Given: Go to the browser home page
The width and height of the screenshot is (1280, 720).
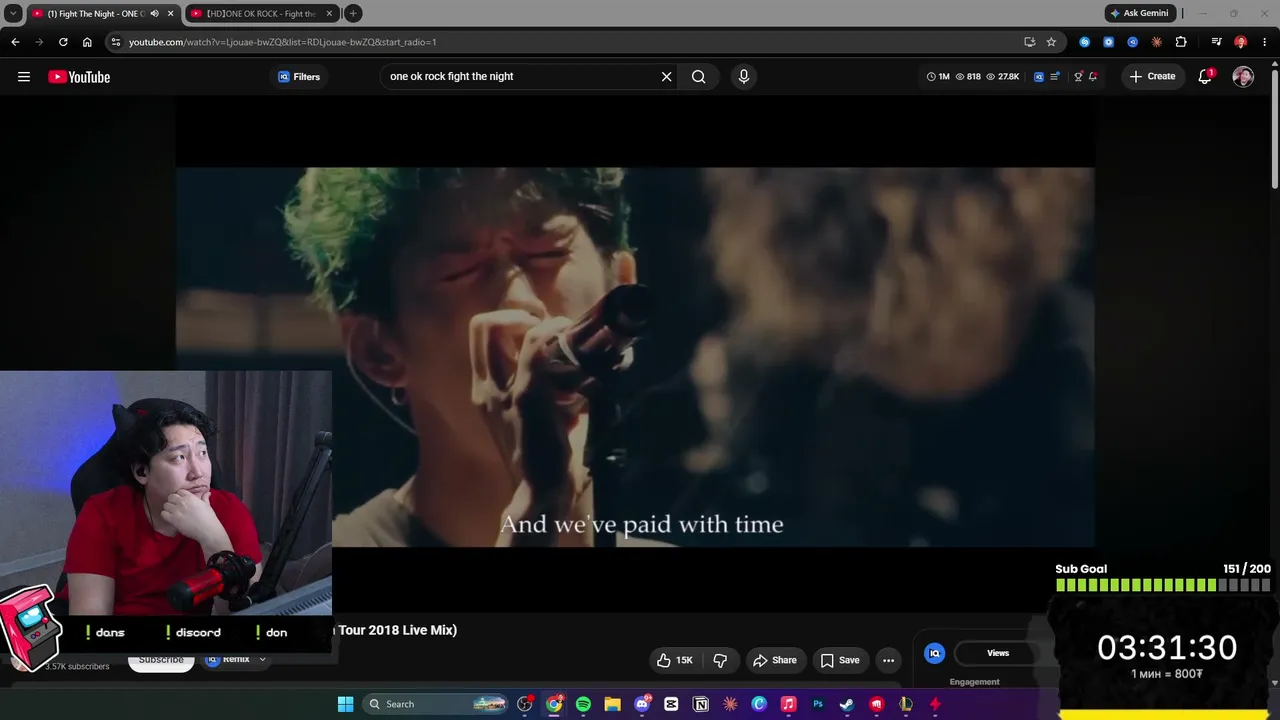Looking at the screenshot, I should point(87,42).
